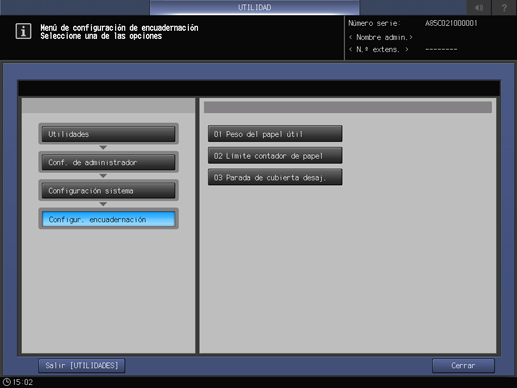Image resolution: width=517 pixels, height=388 pixels.
Task: Click the information icon beside menu title
Action: coord(23,31)
